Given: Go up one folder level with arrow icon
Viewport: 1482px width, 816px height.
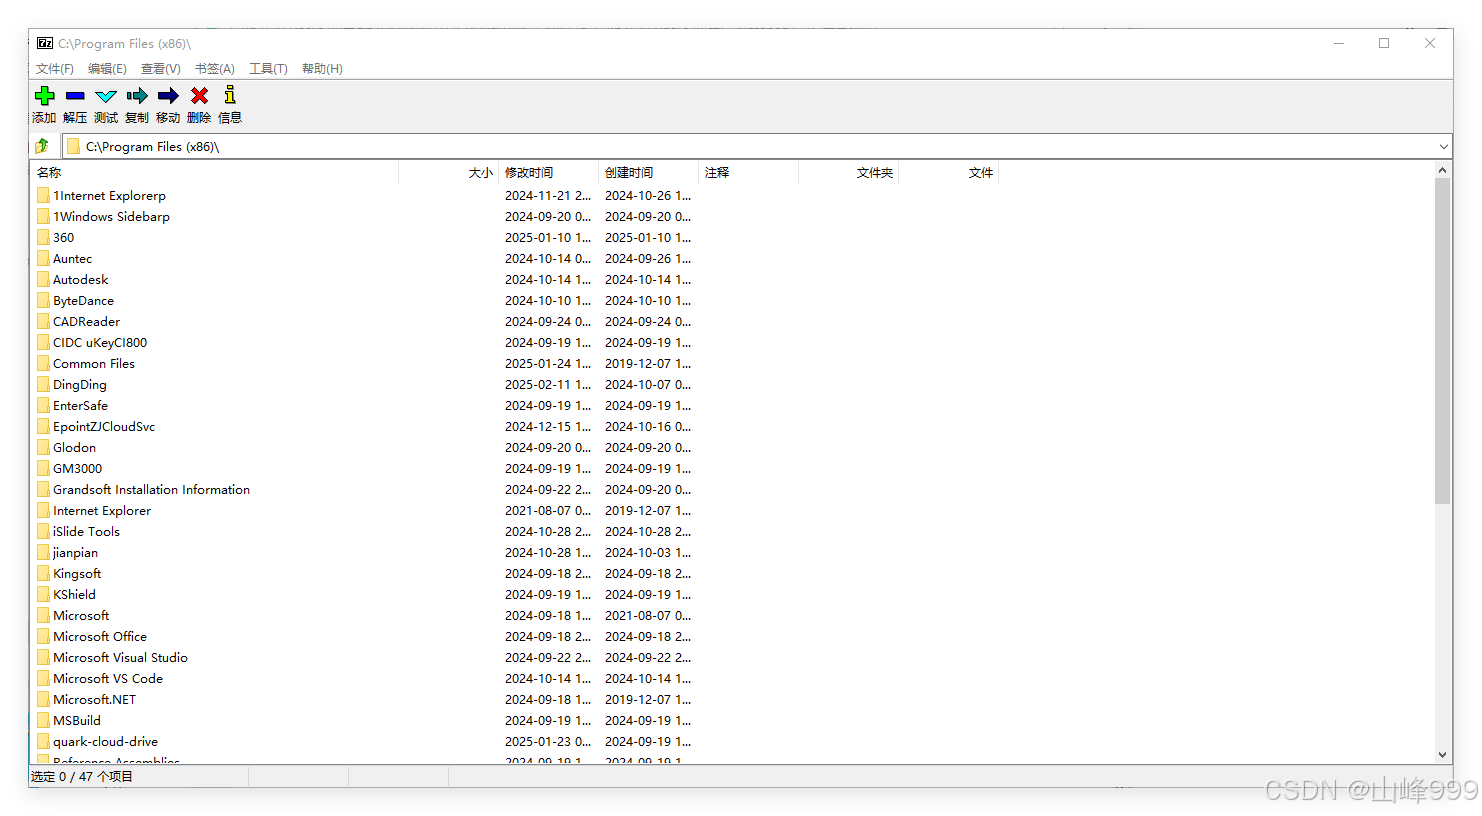Looking at the screenshot, I should 42,146.
